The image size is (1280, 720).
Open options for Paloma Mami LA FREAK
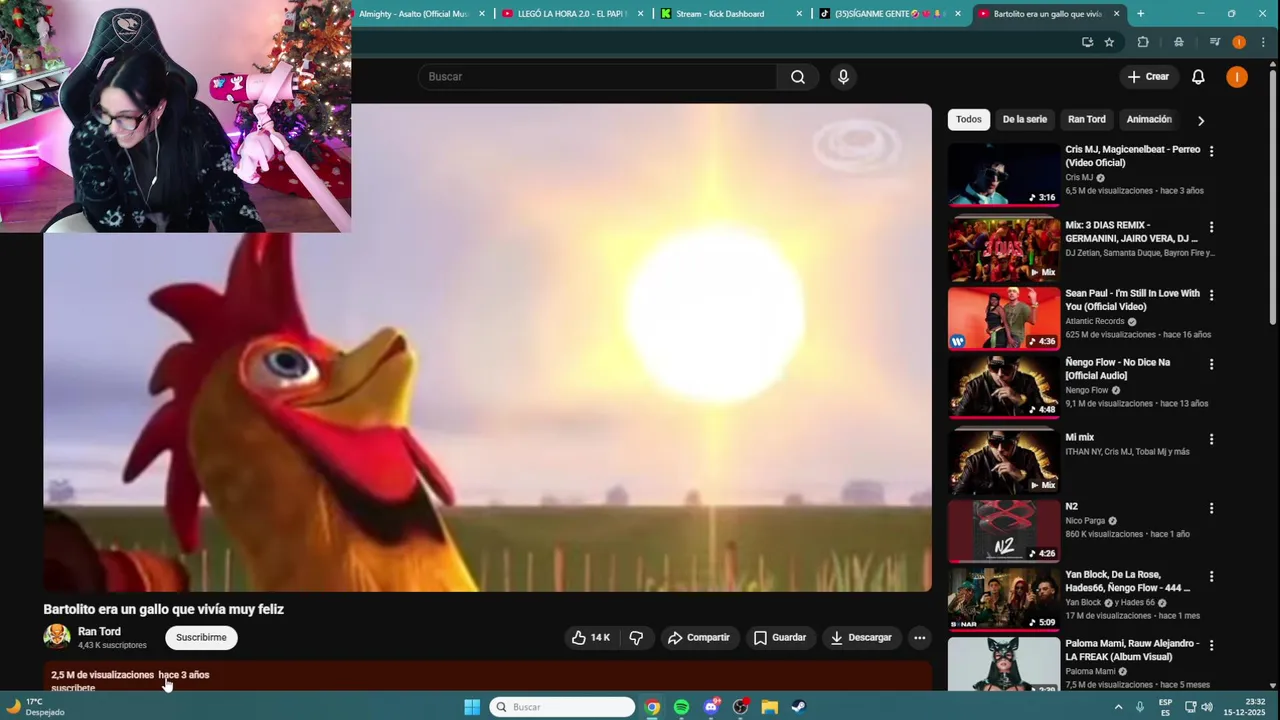1211,645
